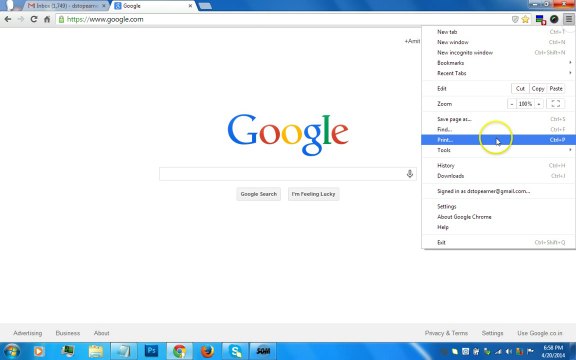Open the computer monitor taskbar icon
Viewport: 576px width, 360px height.
68,351
